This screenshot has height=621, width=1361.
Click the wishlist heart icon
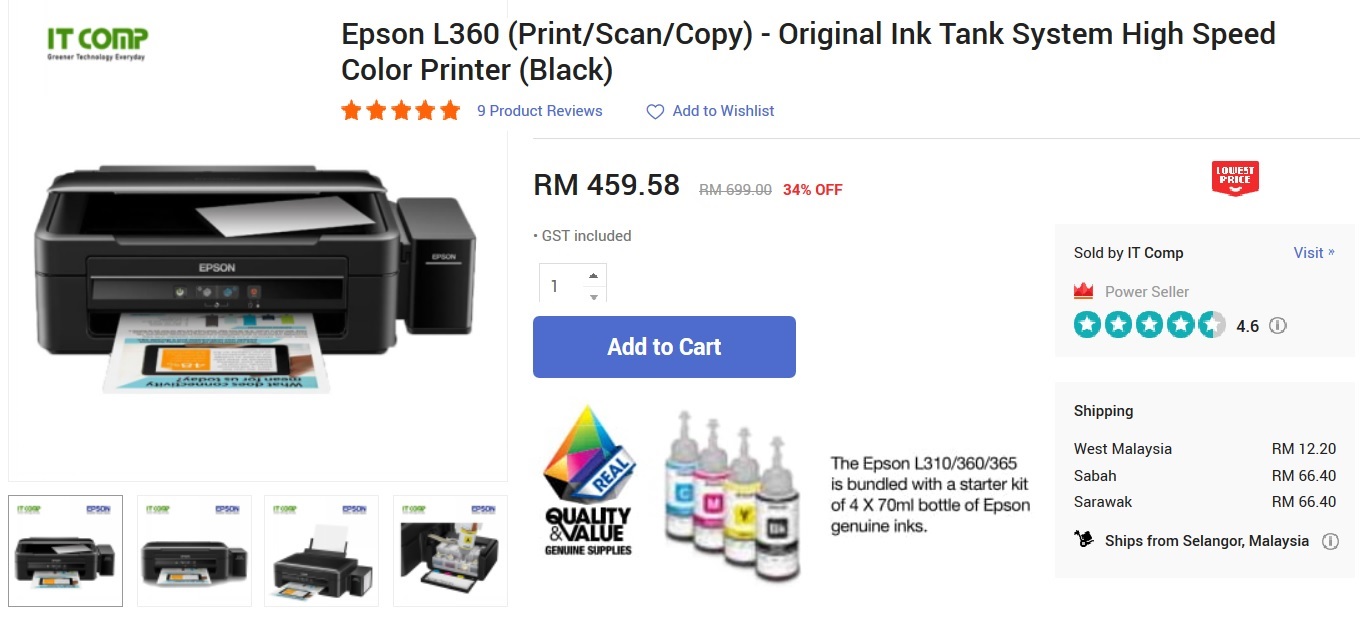coord(655,112)
